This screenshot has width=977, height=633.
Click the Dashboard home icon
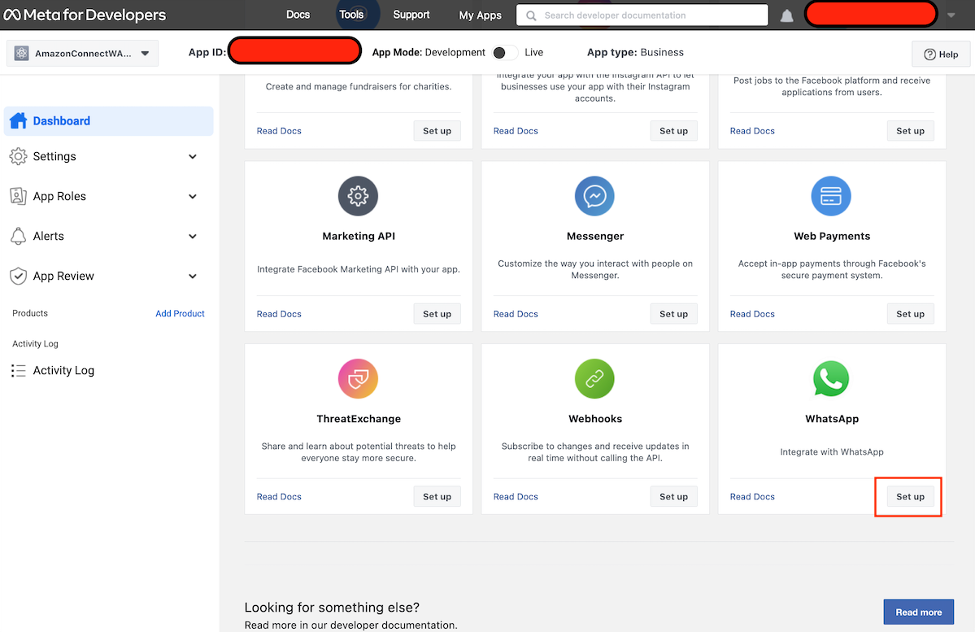click(18, 121)
